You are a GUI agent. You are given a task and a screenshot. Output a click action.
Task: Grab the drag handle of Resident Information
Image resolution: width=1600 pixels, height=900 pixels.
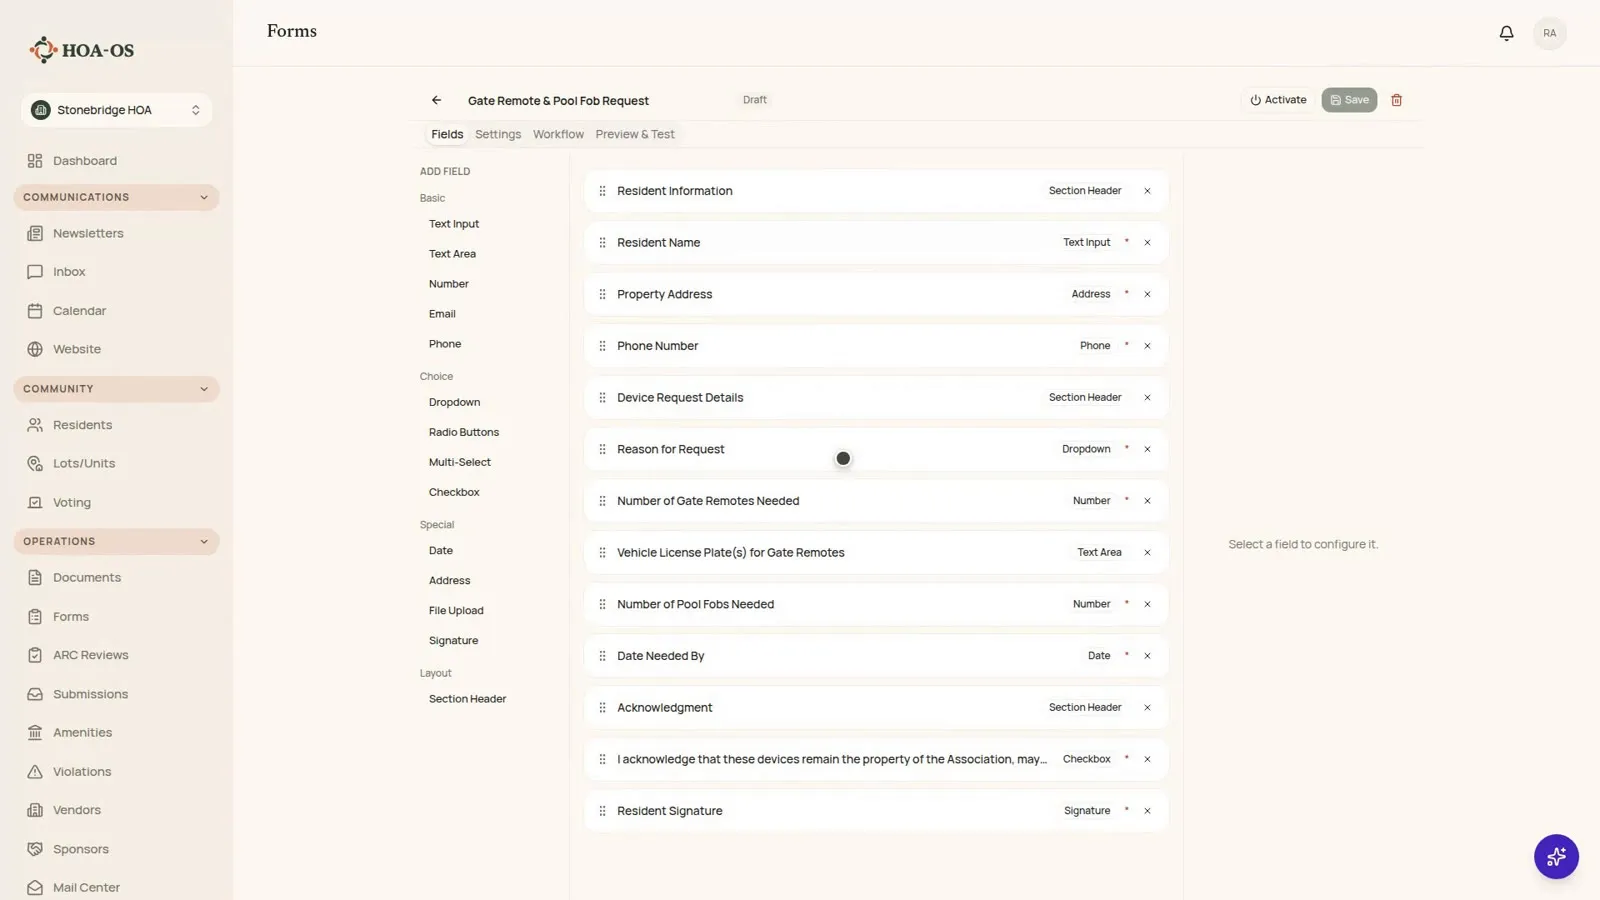click(x=602, y=191)
